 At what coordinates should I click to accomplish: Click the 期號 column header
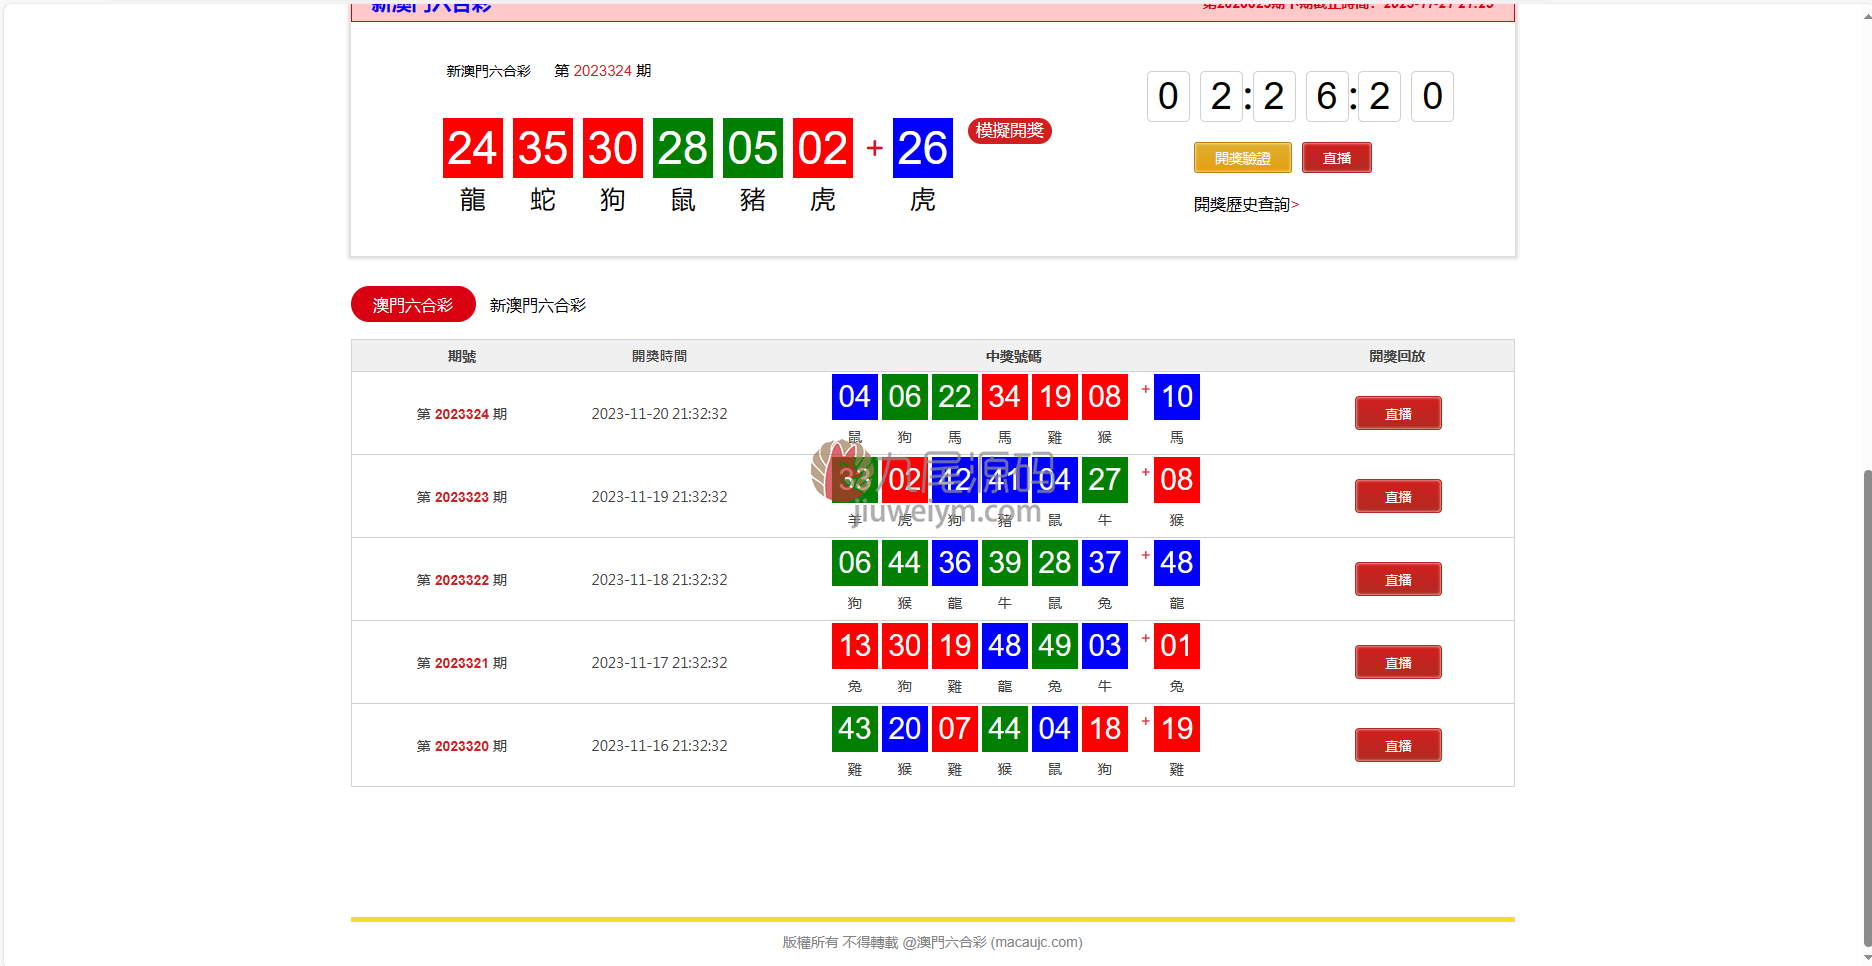tap(462, 356)
